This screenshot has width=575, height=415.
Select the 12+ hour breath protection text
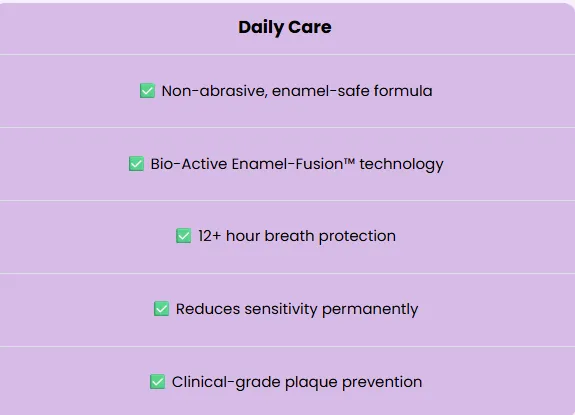(x=297, y=236)
